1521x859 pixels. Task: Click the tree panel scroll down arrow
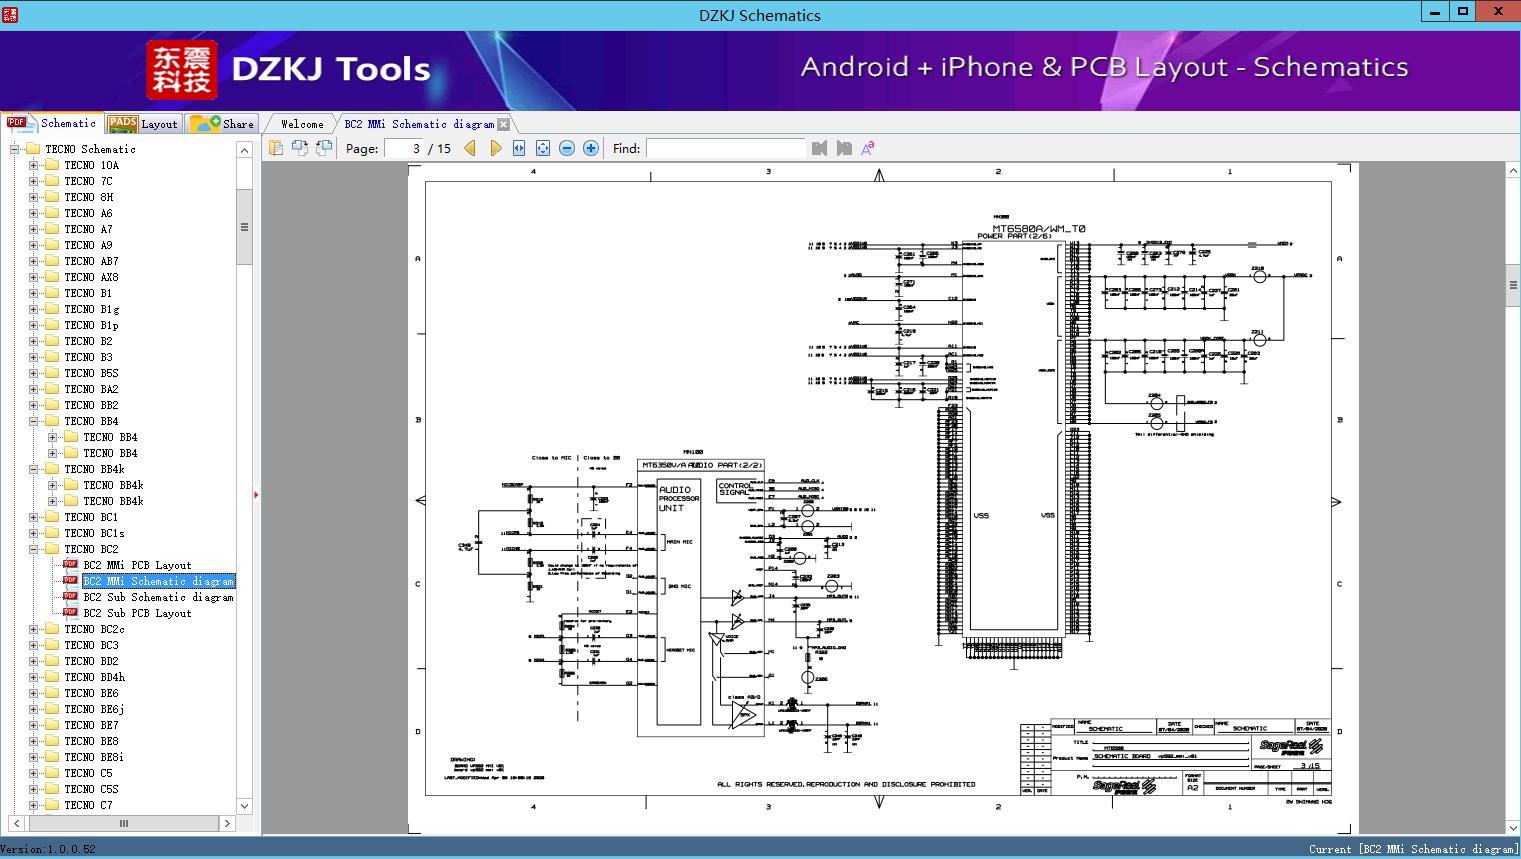[244, 806]
